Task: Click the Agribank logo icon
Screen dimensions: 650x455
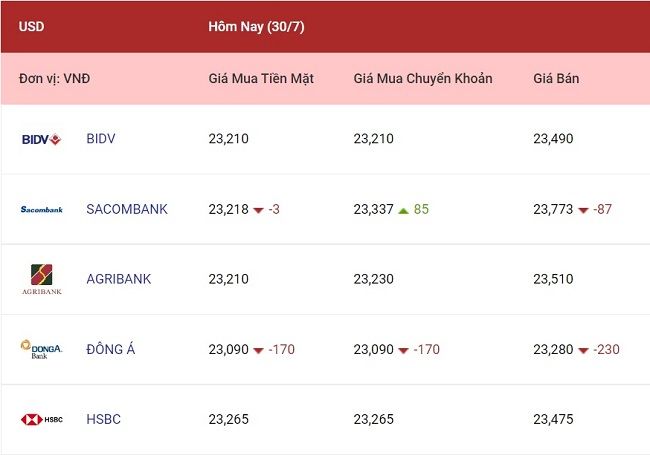Action: pos(41,279)
